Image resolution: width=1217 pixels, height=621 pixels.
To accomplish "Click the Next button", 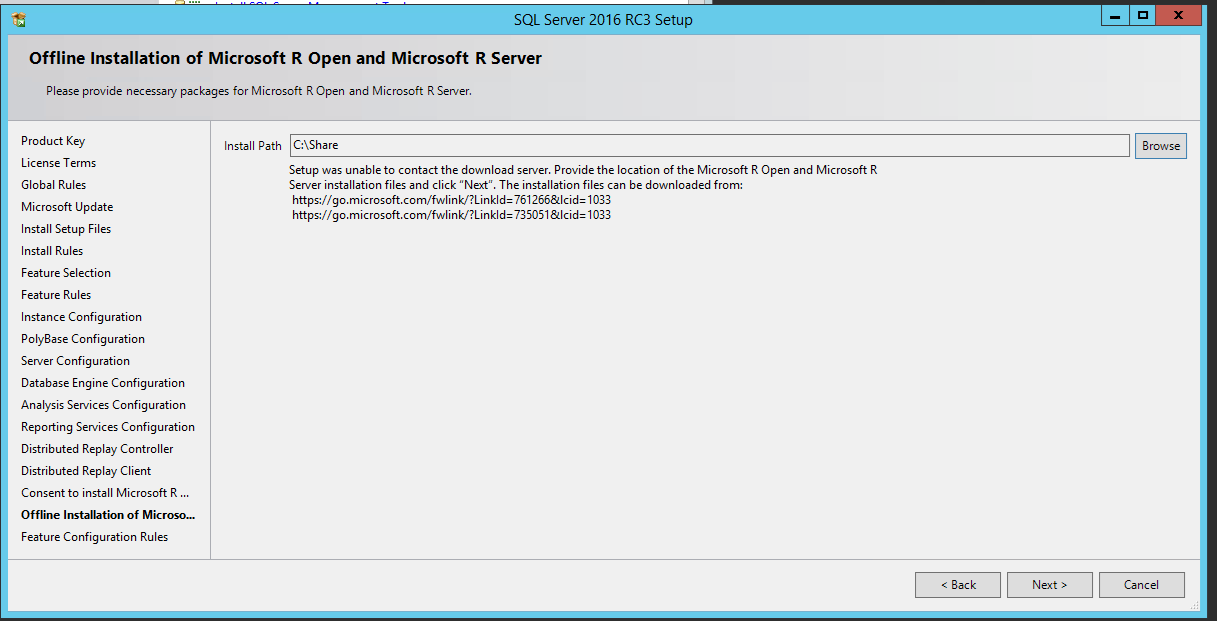I will click(x=1049, y=585).
